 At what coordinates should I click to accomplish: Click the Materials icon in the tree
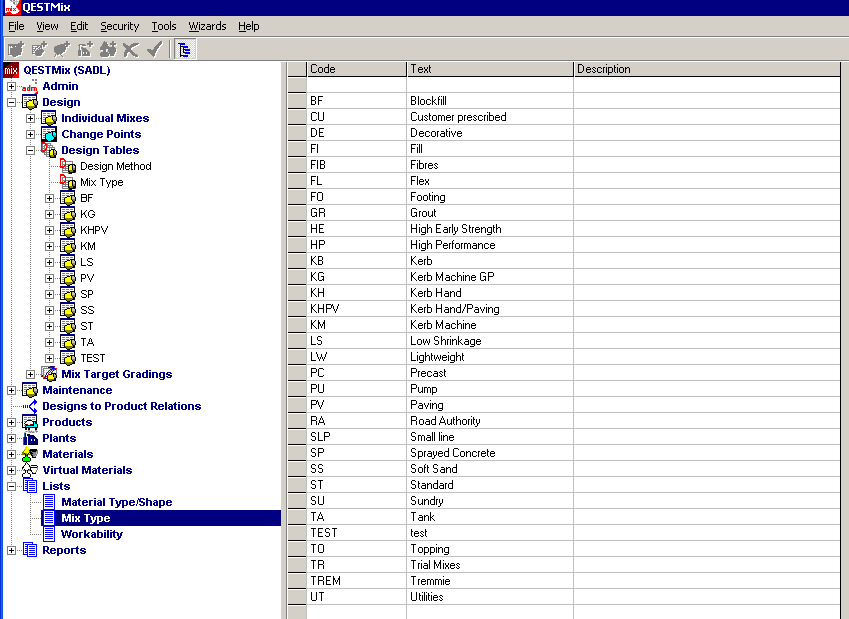click(x=30, y=454)
